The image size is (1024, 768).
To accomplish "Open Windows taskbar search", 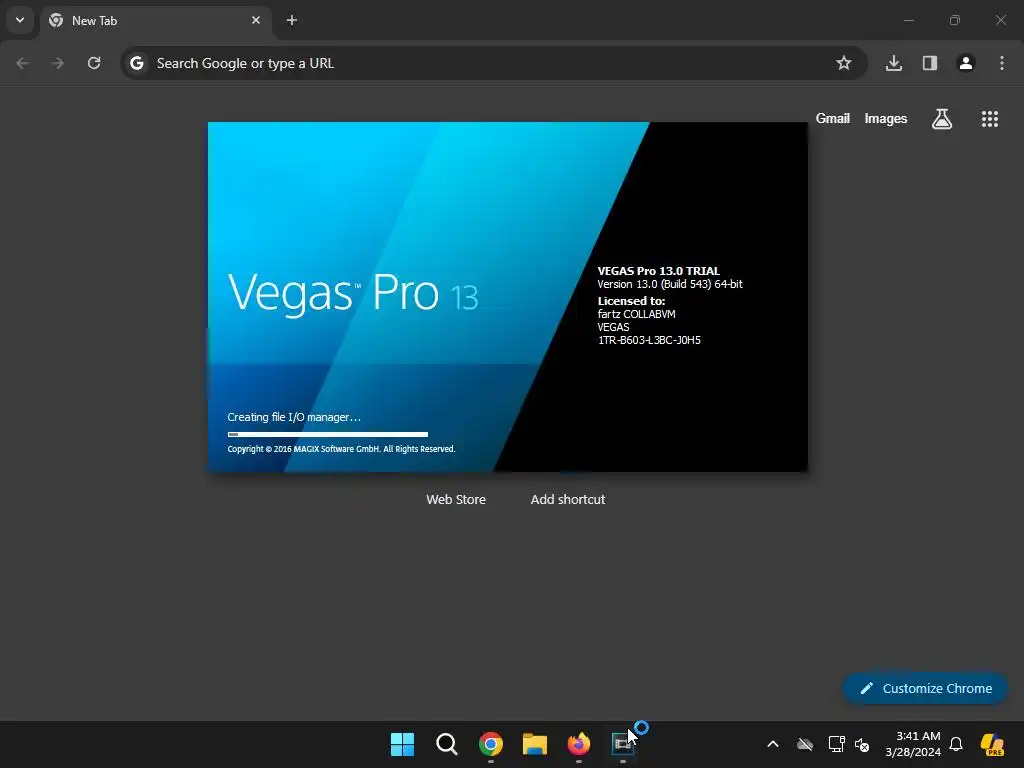I will pyautogui.click(x=447, y=744).
